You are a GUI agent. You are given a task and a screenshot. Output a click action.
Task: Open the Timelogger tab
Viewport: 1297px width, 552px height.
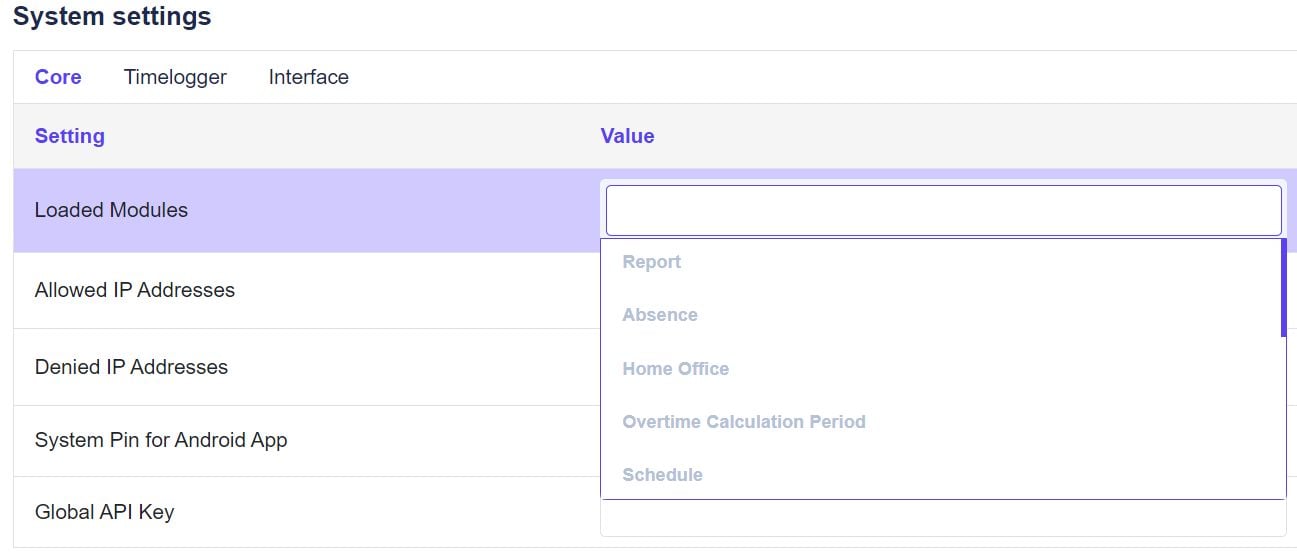click(175, 77)
